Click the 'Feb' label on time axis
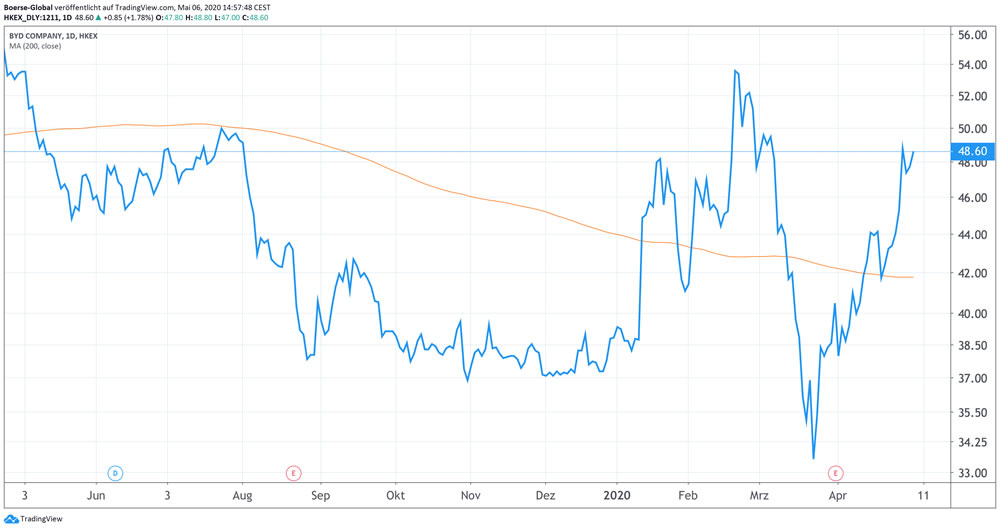The height and width of the screenshot is (530, 1000). pos(688,496)
